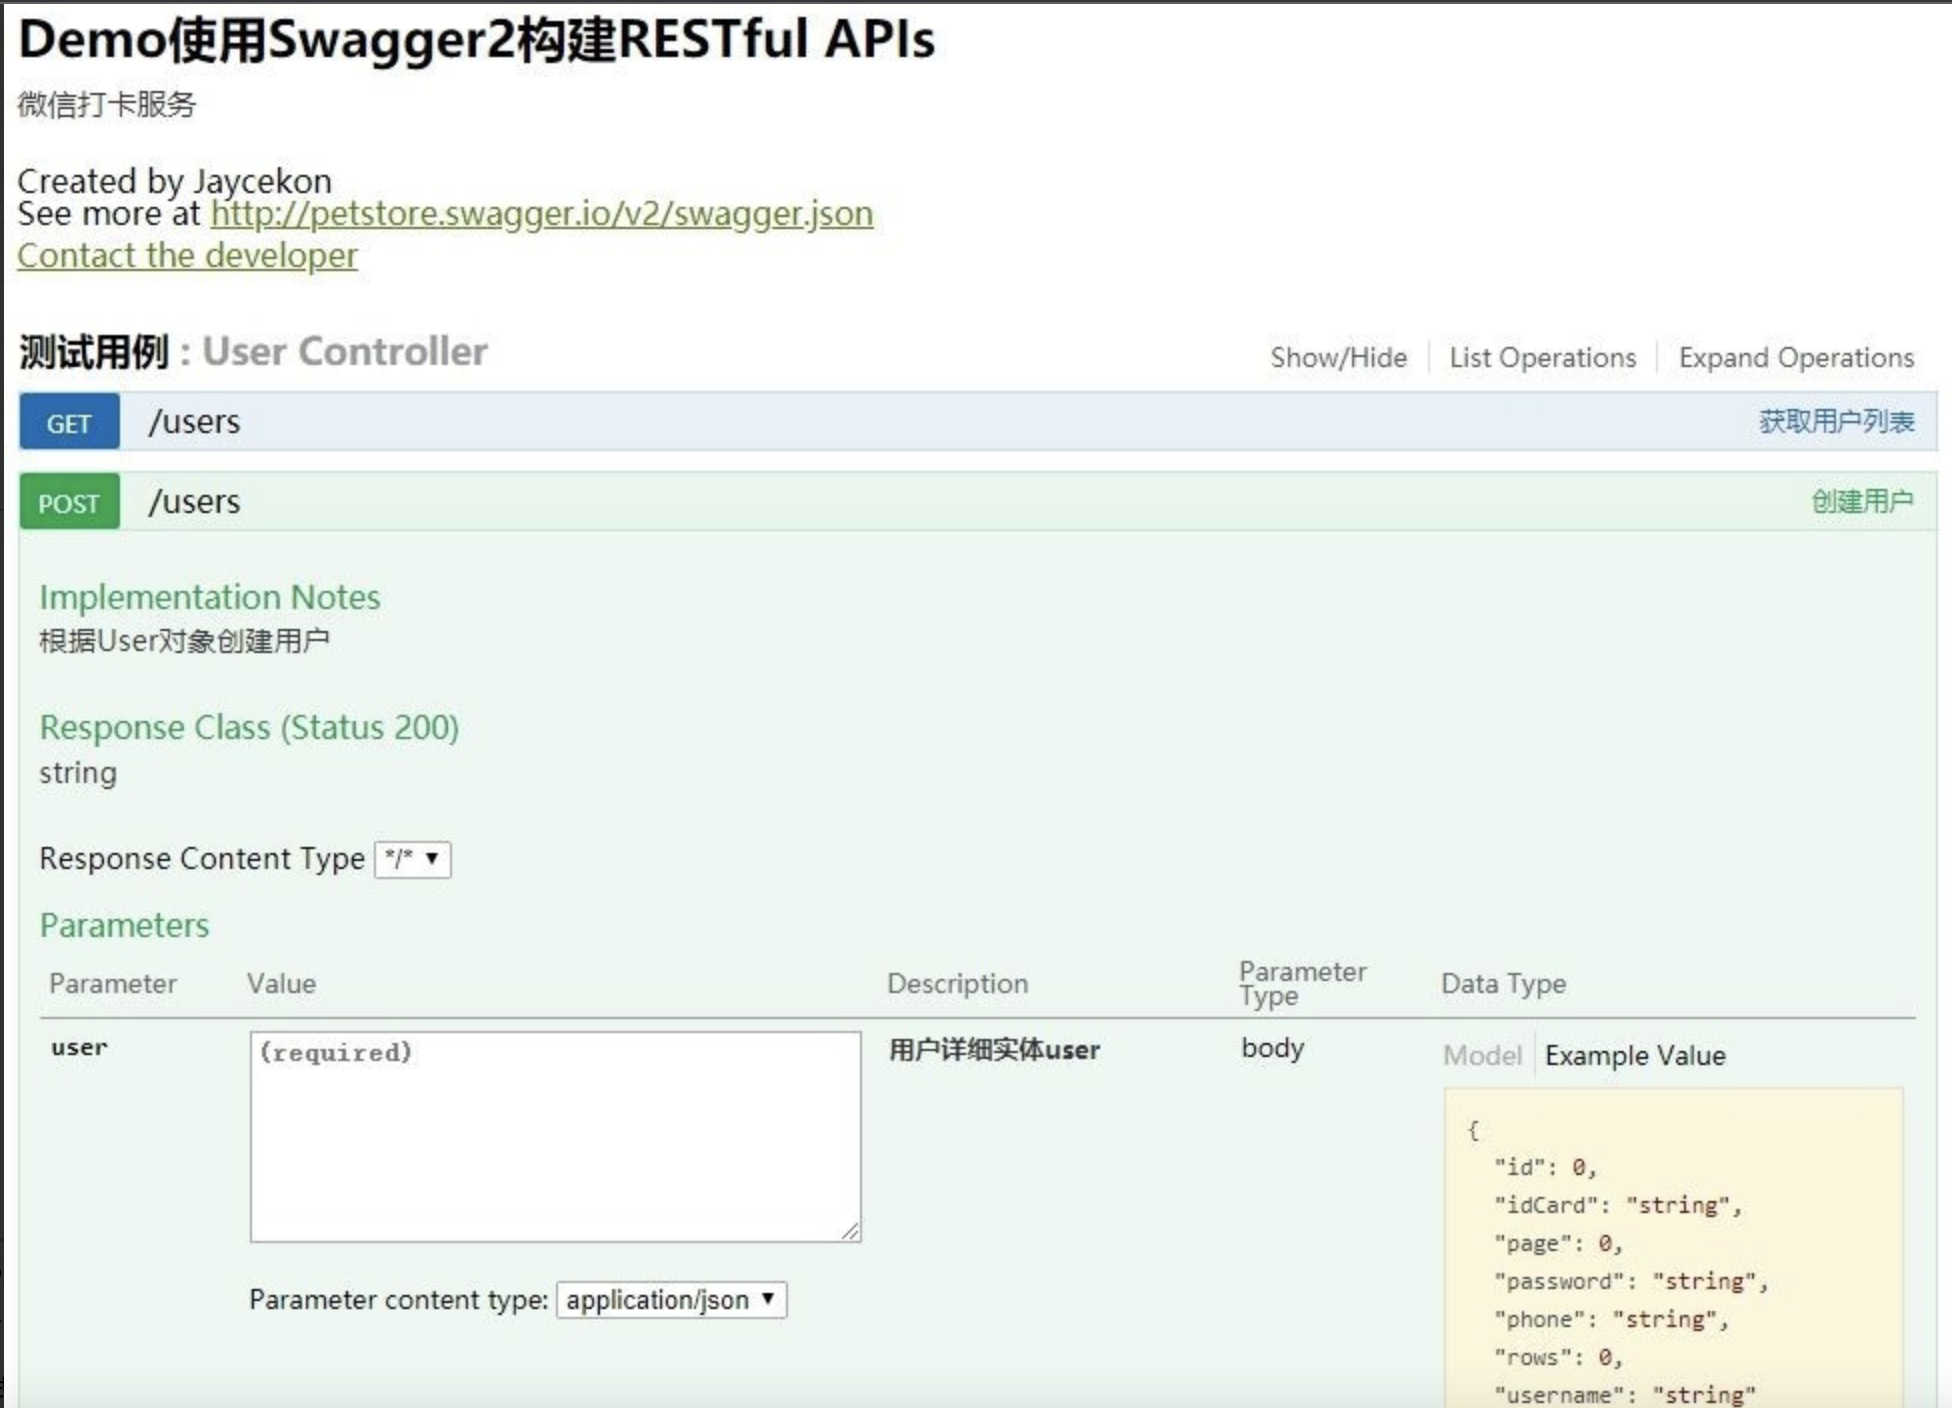Click List Operations link
The width and height of the screenshot is (1952, 1408).
click(x=1543, y=357)
